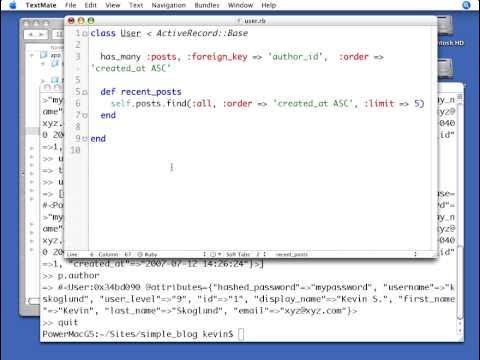Toggle the fold marker beside line 9 end
This screenshot has width=480, height=360.
[85, 139]
